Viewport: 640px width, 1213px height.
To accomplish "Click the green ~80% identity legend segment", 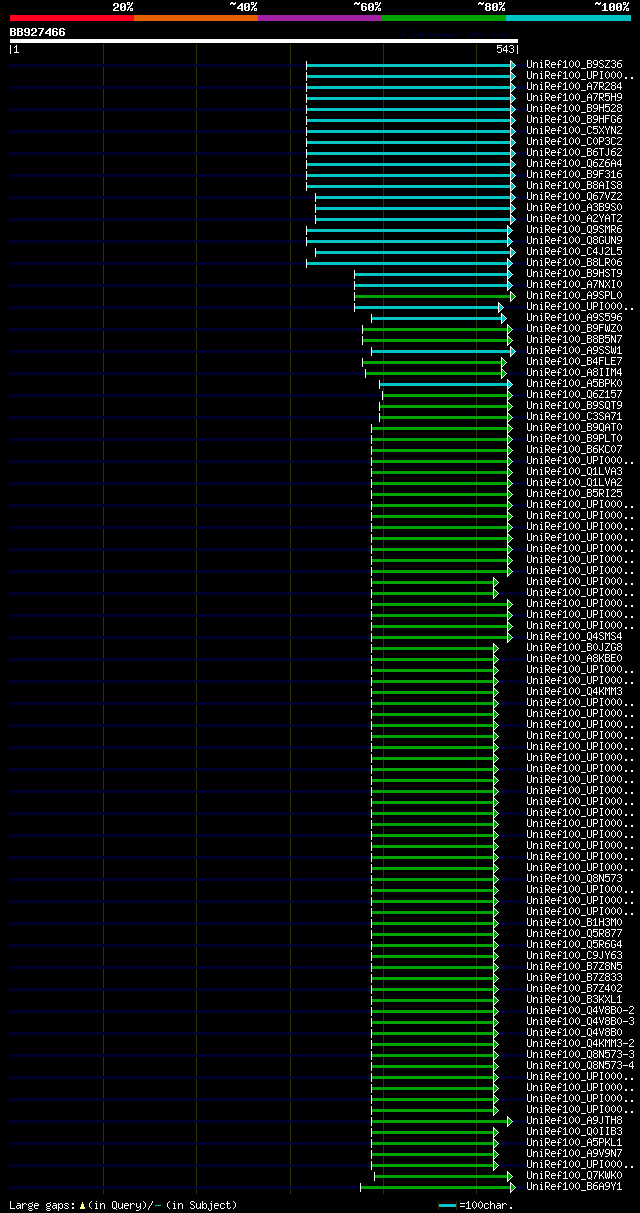I will pos(444,18).
